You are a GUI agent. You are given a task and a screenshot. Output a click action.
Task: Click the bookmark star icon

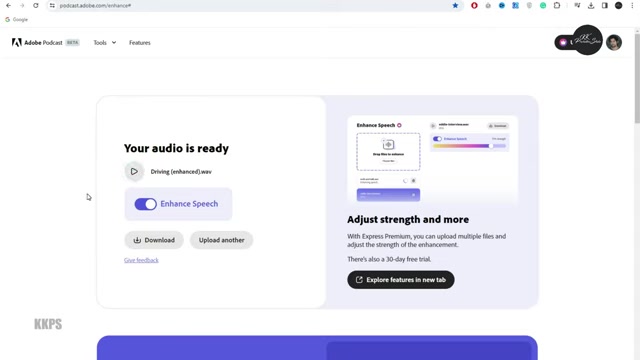point(455,6)
